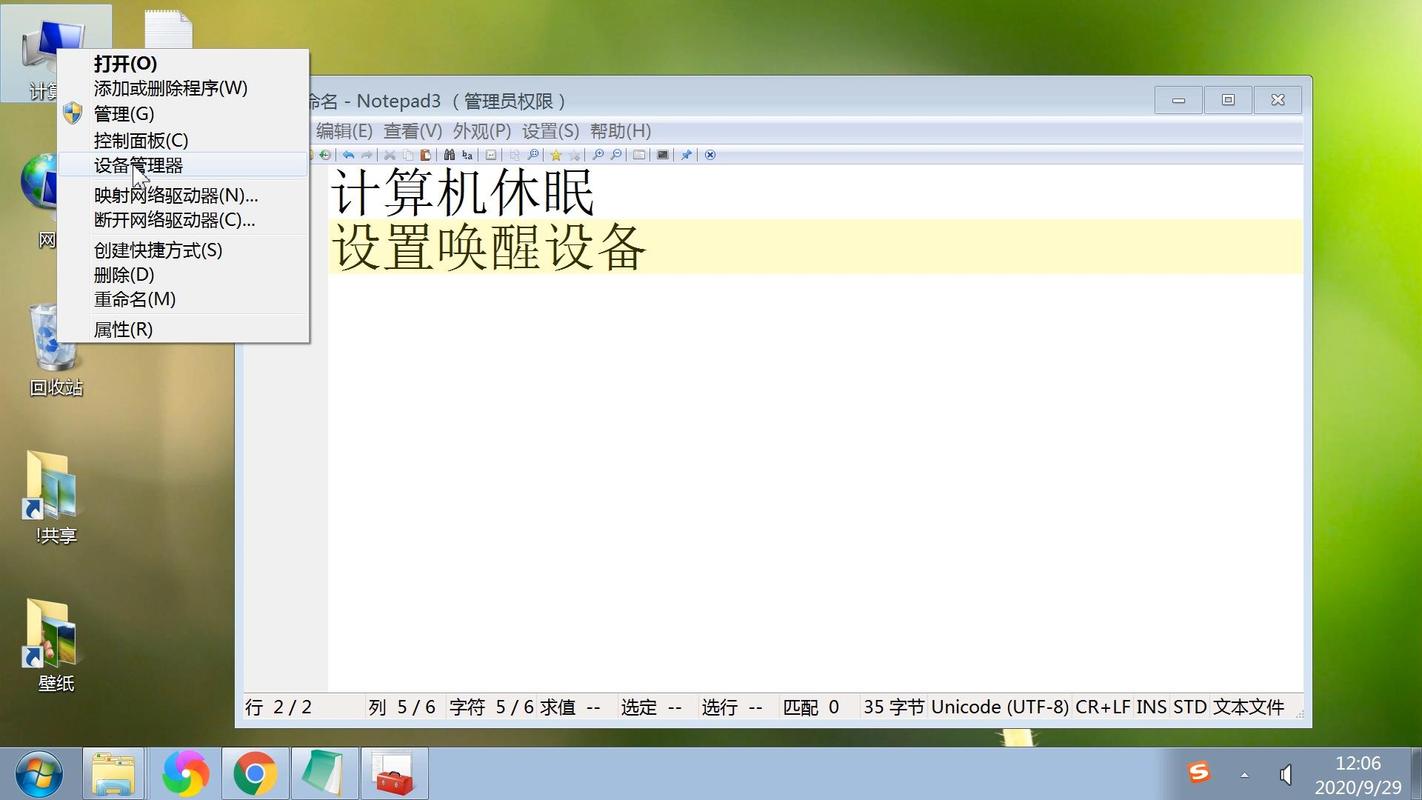
Task: Open the CR+LF line ending selector
Action: pyautogui.click(x=1103, y=707)
